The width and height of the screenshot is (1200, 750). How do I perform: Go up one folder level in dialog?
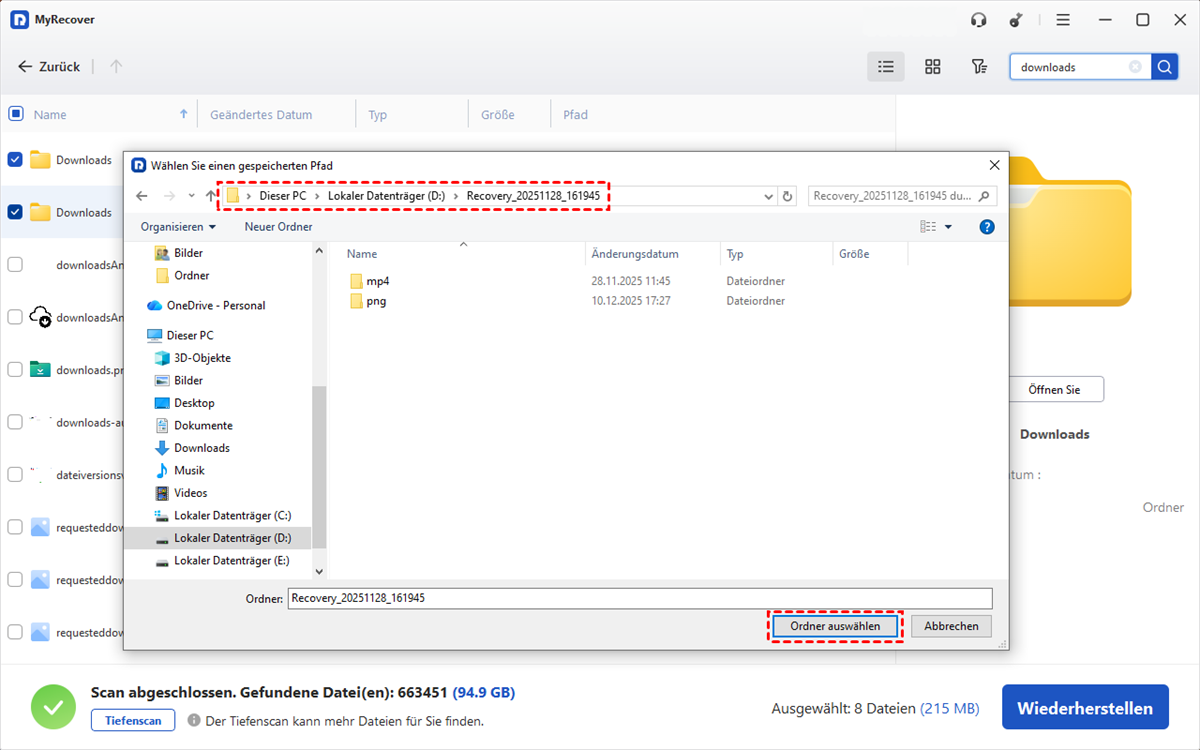point(210,196)
